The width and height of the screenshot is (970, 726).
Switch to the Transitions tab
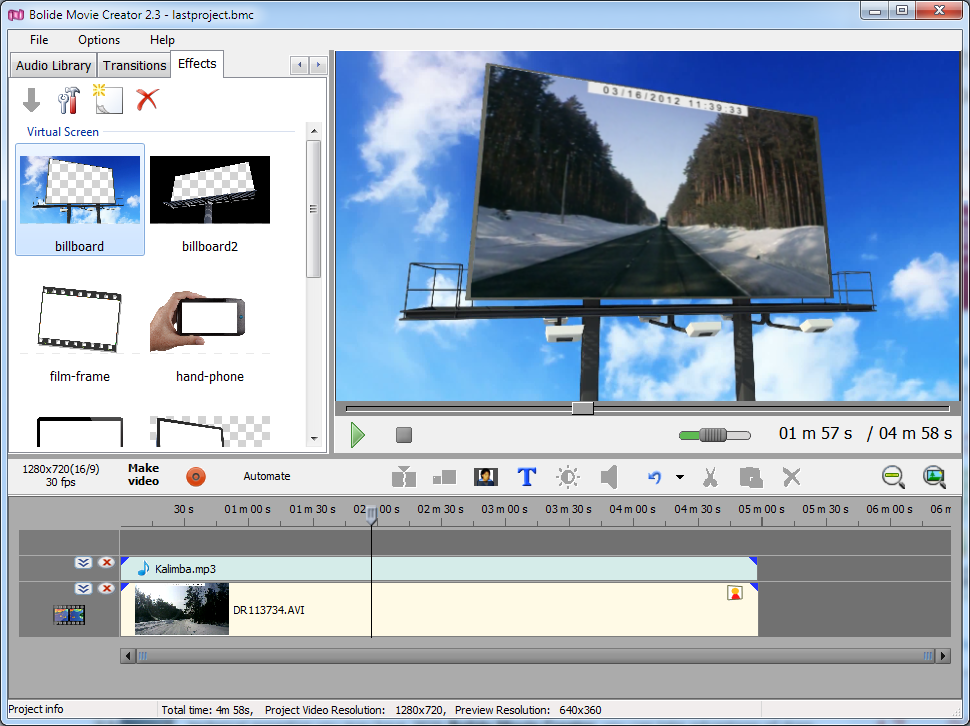point(134,65)
